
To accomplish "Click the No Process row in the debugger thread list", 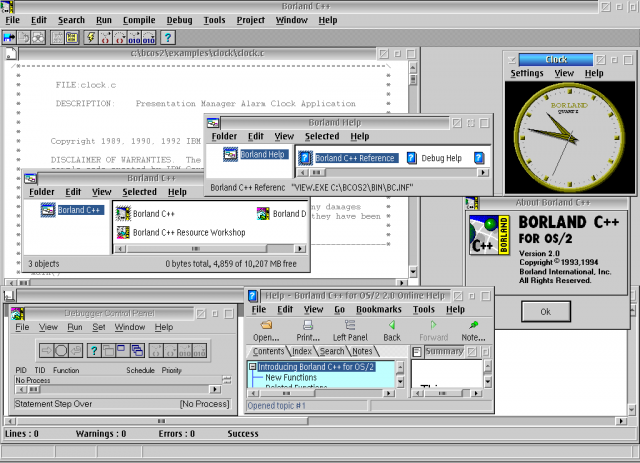I will pos(118,380).
